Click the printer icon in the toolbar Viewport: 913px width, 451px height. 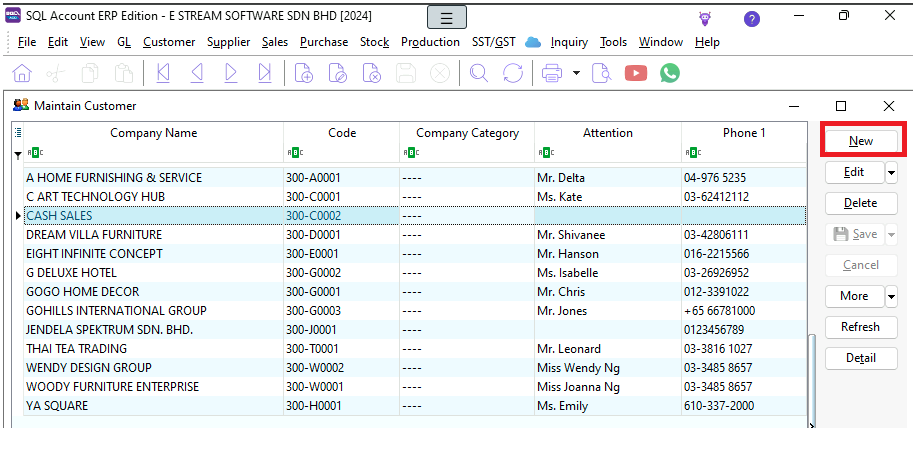click(551, 73)
